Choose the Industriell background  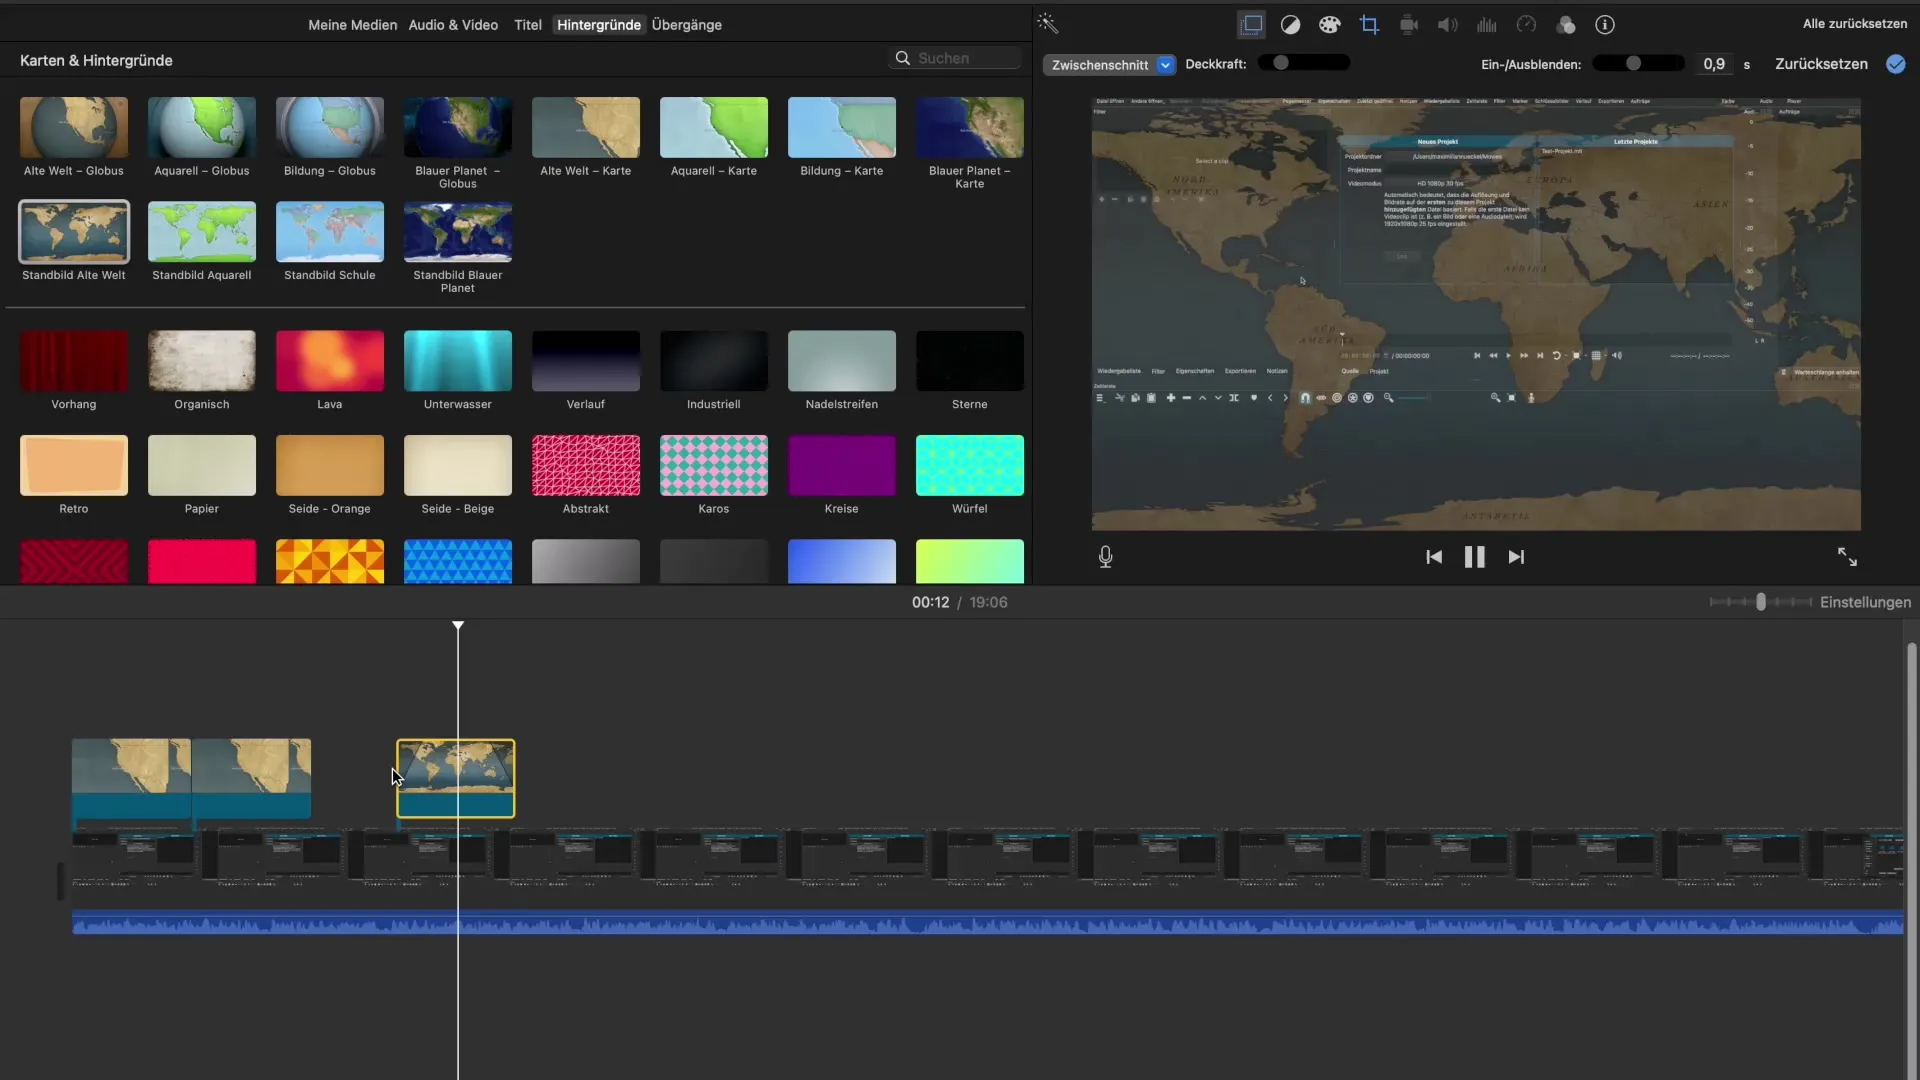click(x=714, y=361)
